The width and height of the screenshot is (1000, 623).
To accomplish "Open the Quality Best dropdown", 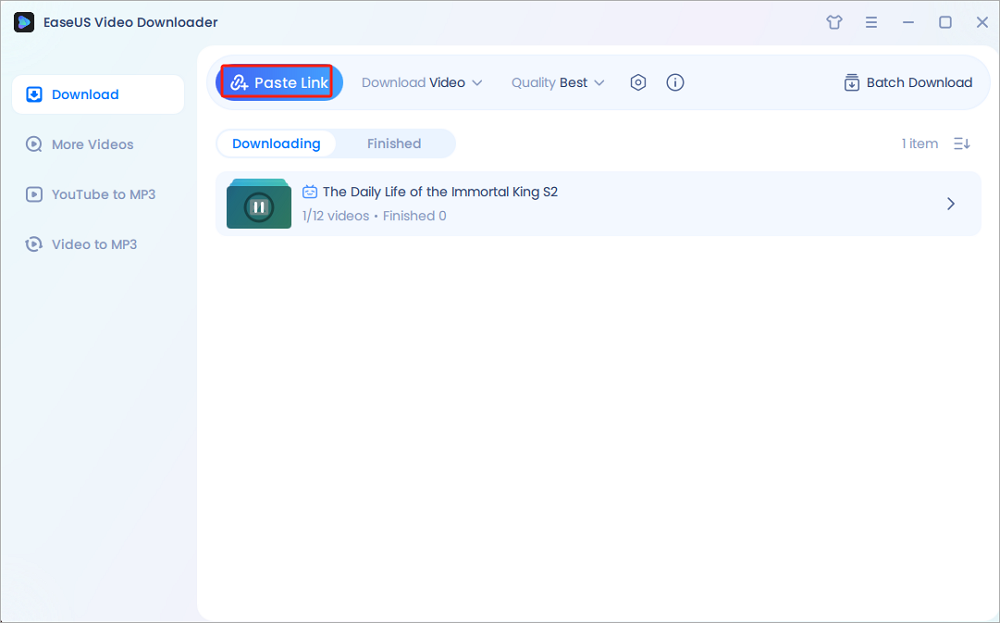I will (x=557, y=83).
